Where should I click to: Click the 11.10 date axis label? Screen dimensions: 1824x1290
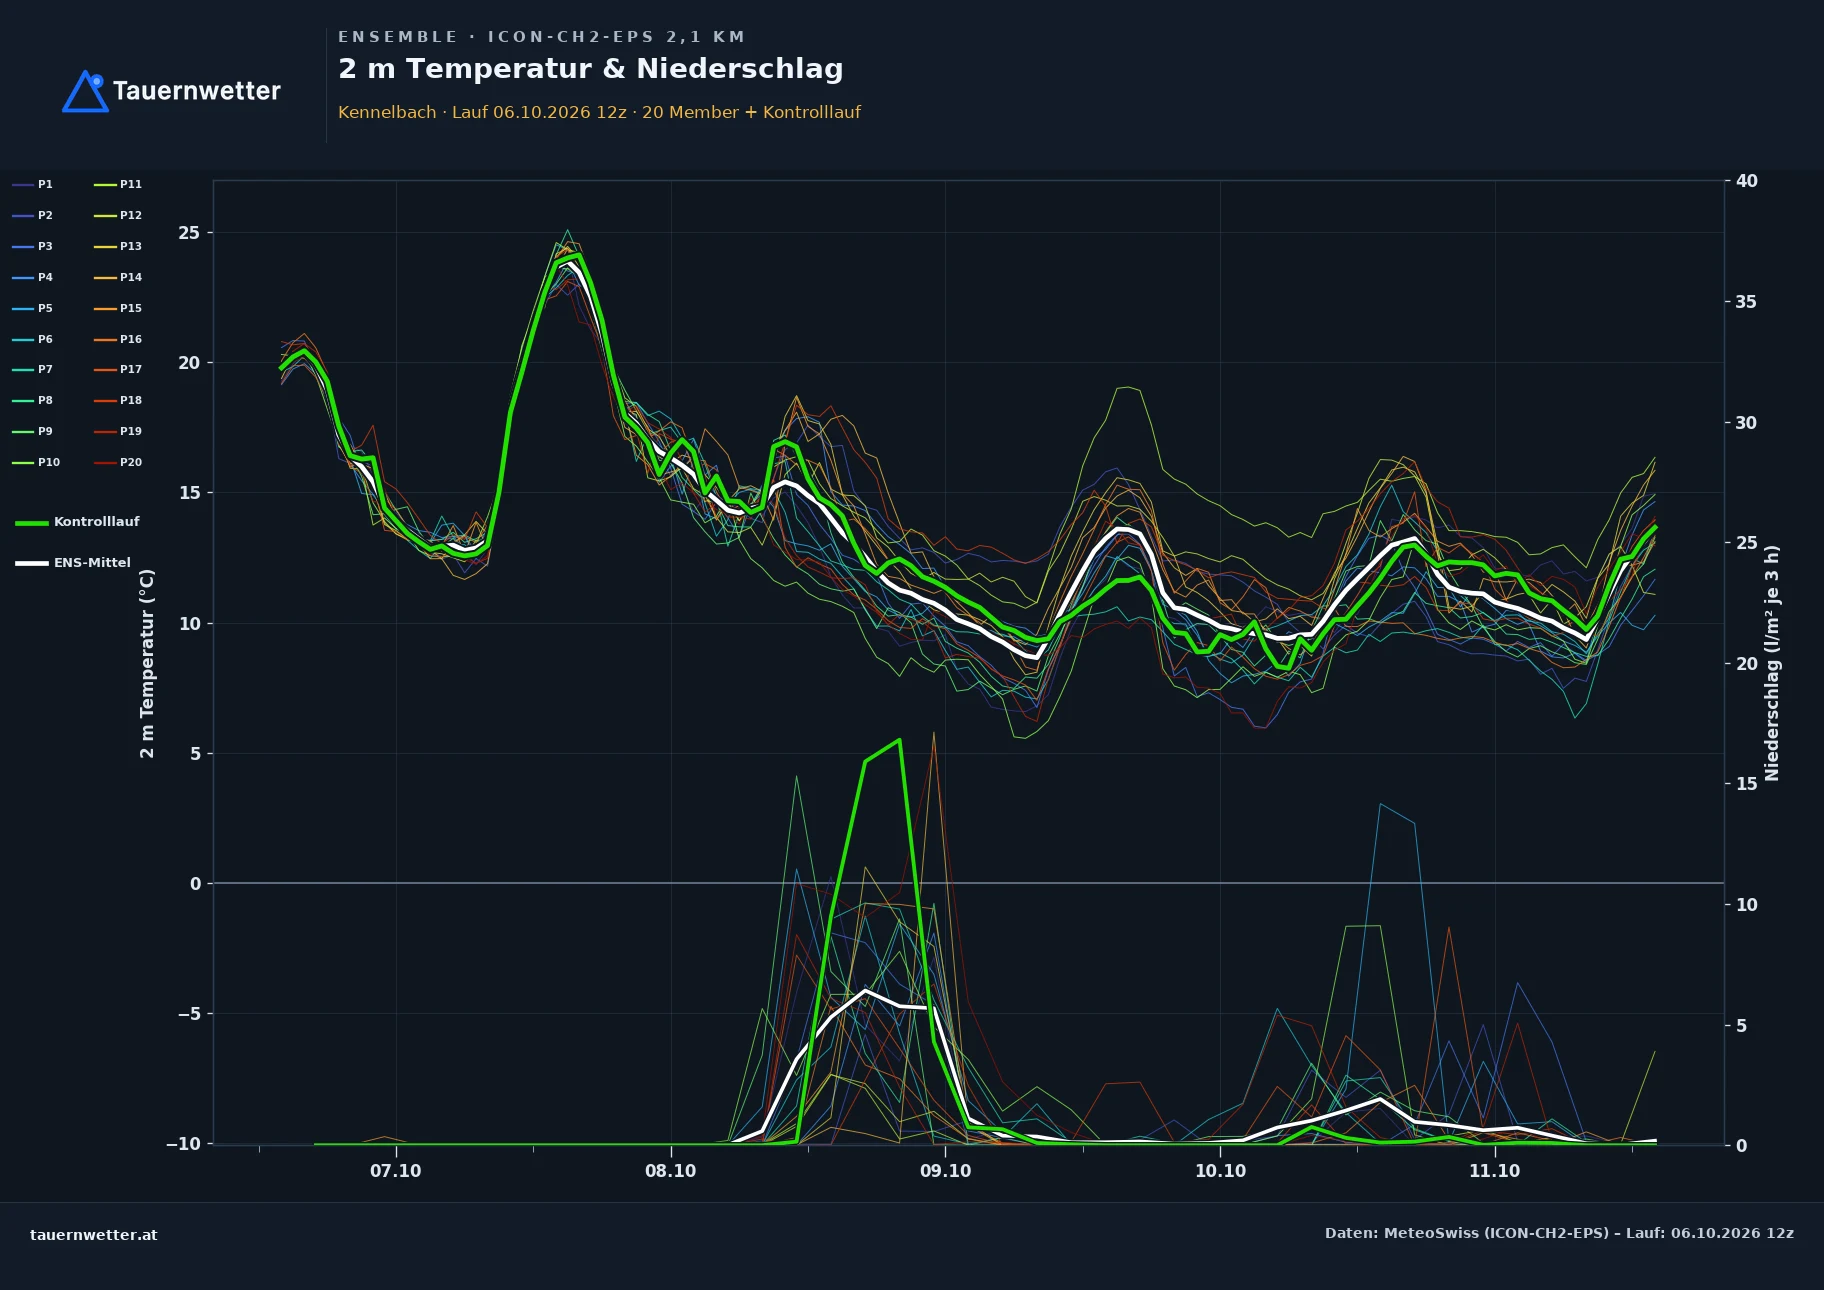coord(1495,1171)
